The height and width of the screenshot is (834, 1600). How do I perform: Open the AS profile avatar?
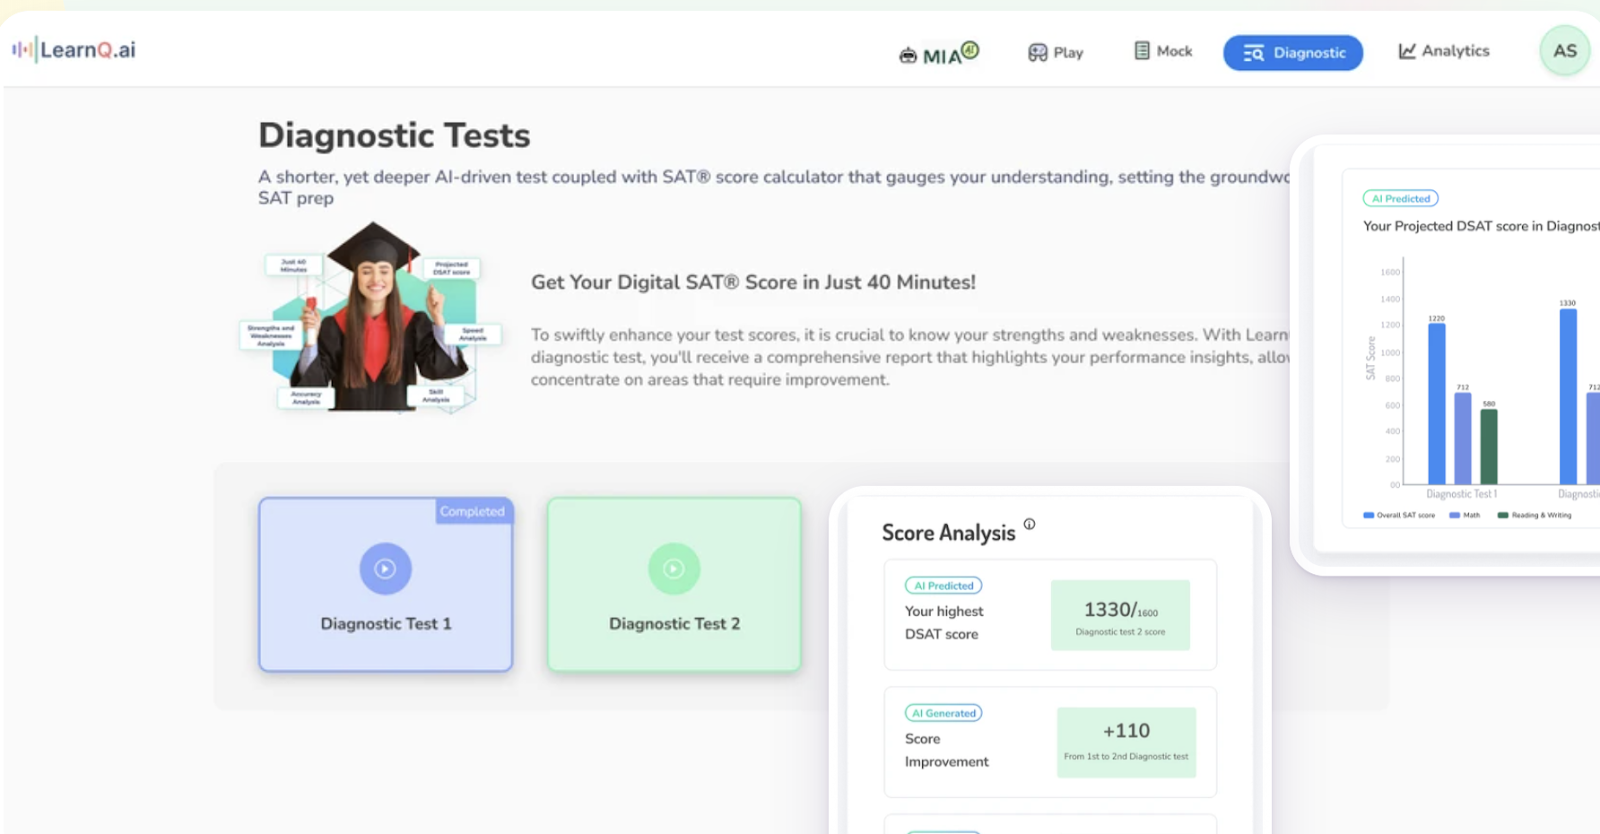point(1565,51)
